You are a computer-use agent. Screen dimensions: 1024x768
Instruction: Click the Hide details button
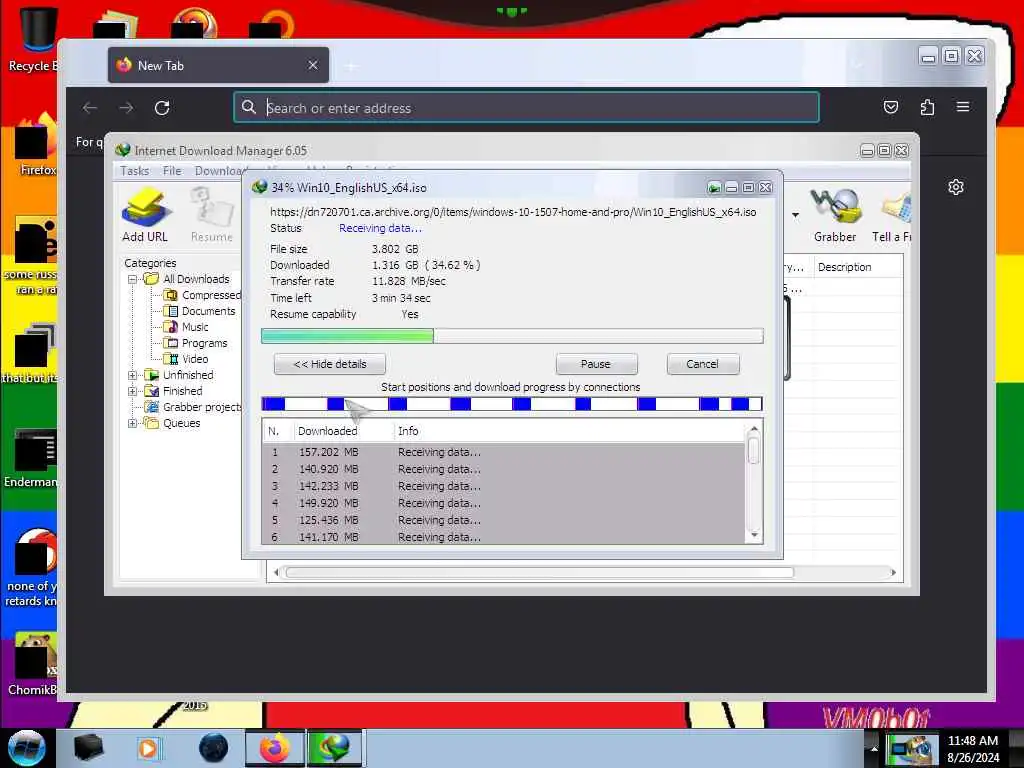click(x=330, y=364)
